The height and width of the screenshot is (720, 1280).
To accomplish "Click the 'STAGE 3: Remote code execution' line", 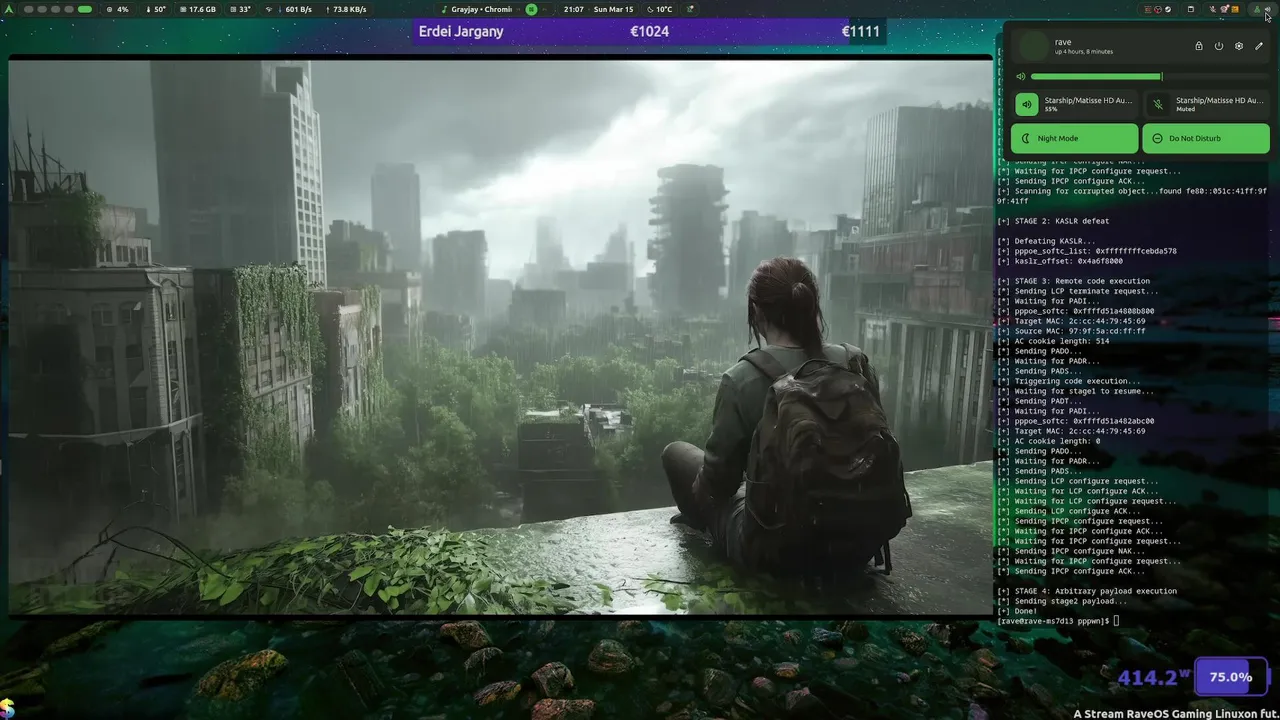I will (1073, 281).
